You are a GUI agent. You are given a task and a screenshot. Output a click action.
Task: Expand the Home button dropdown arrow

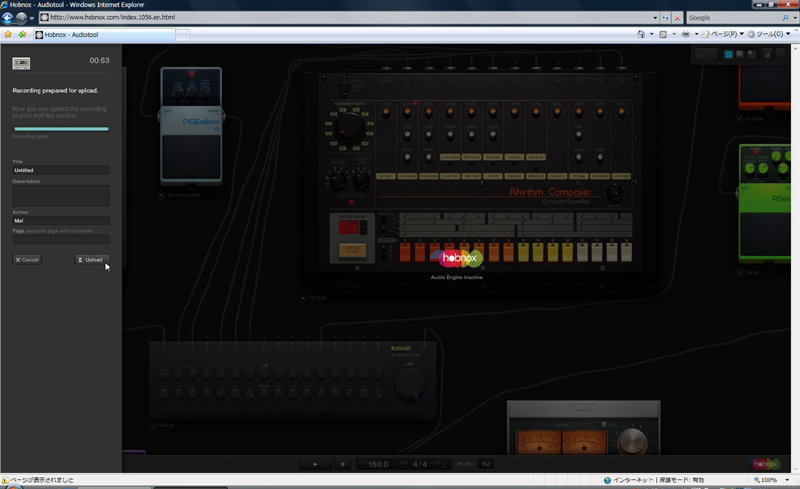pyautogui.click(x=652, y=34)
